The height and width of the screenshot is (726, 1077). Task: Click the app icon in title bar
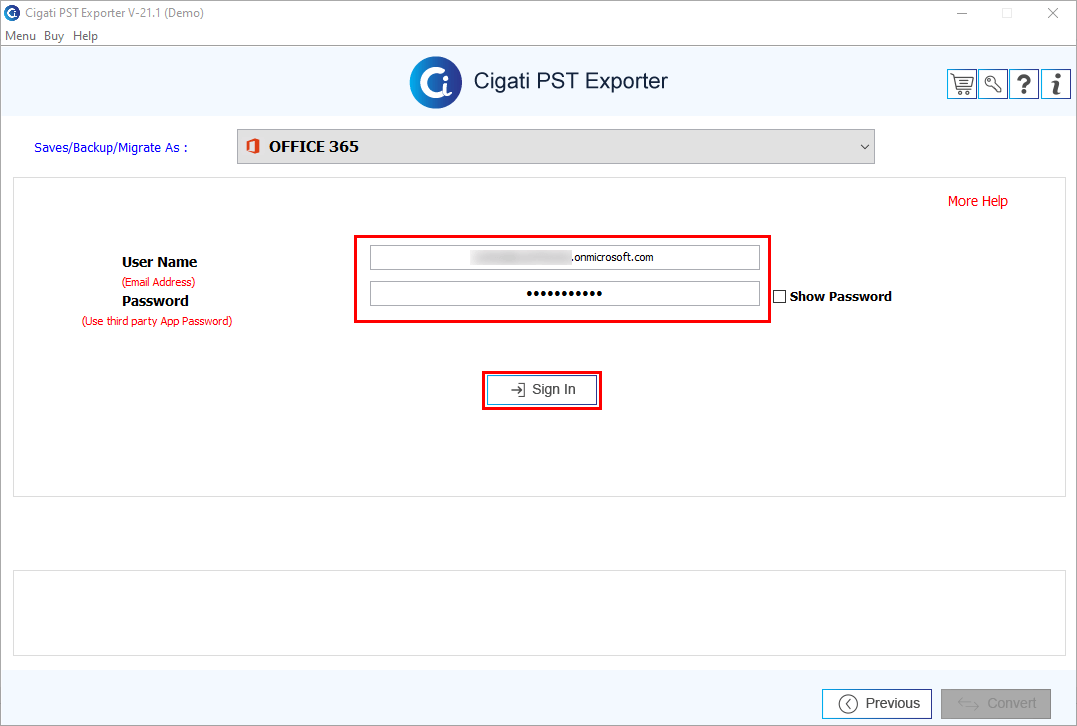click(12, 13)
